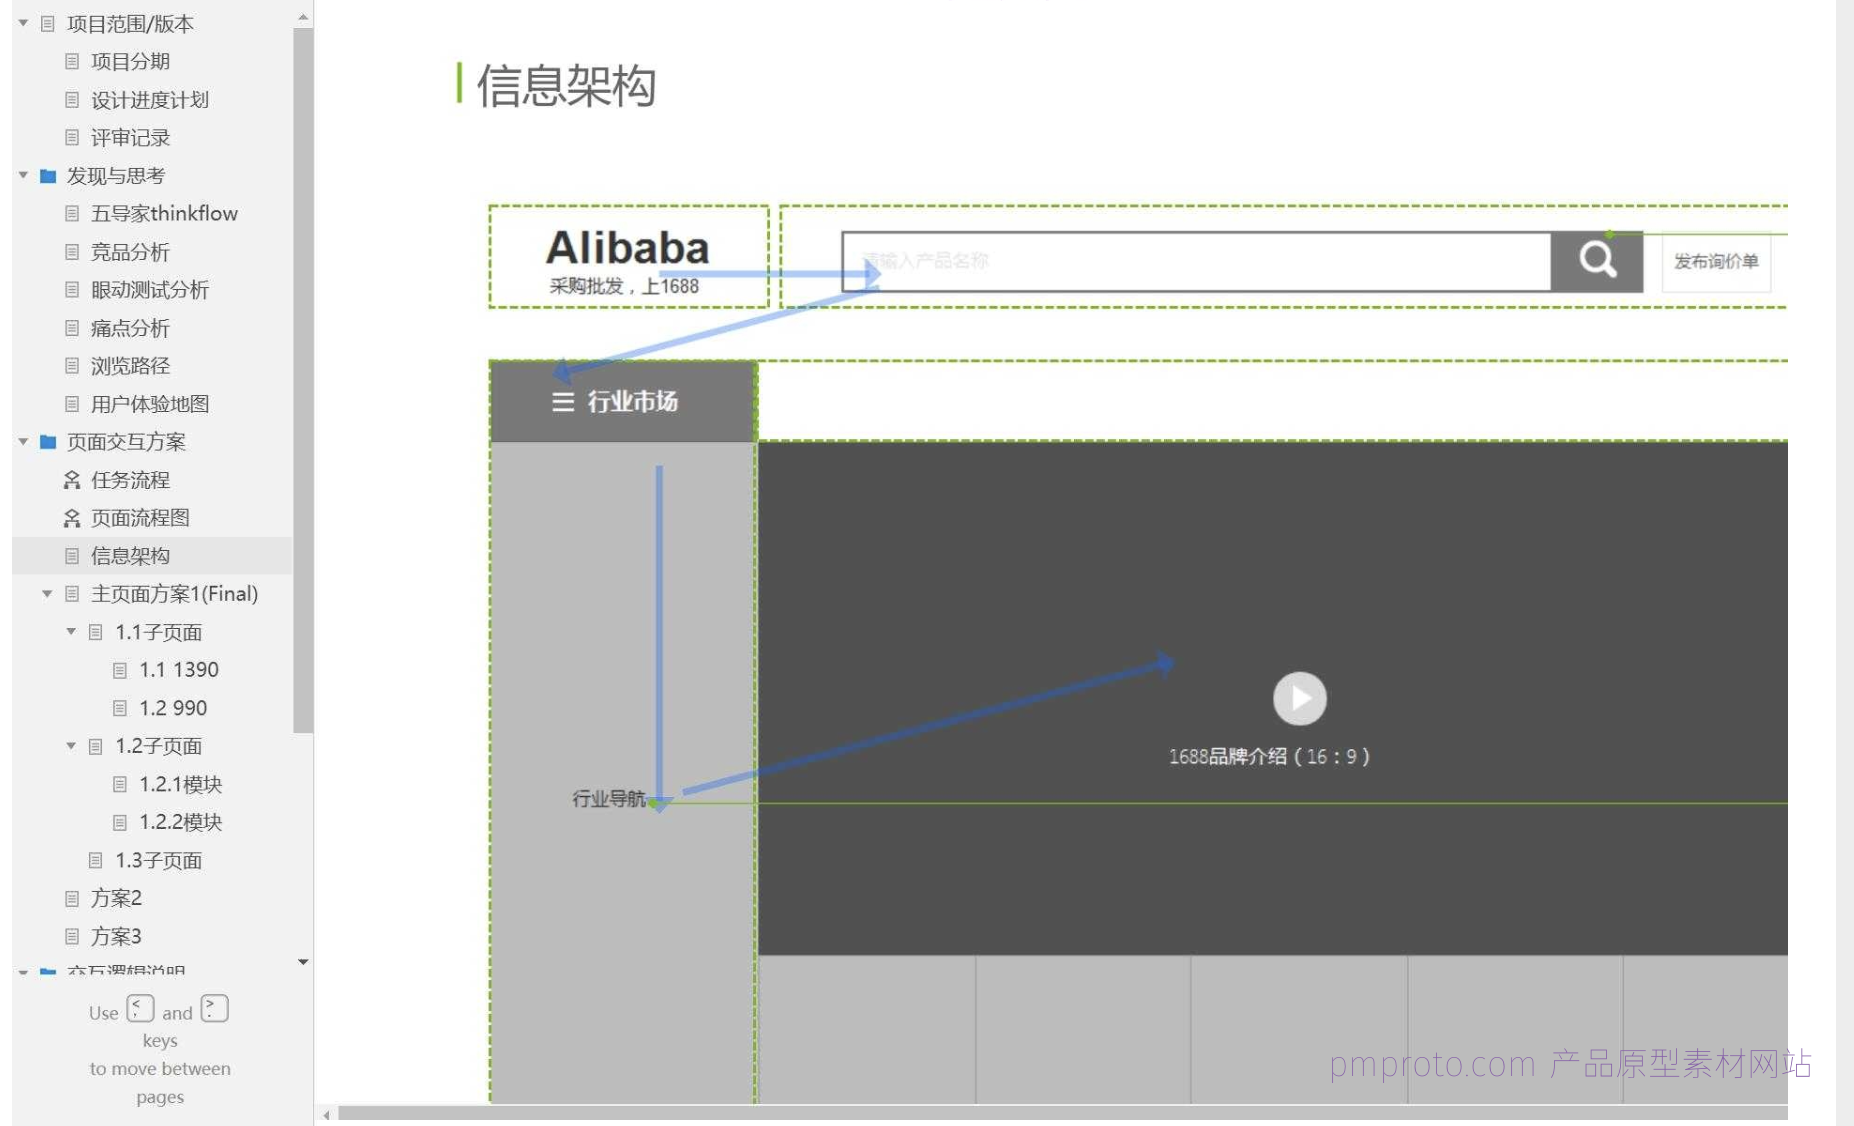Click the product name search input field
This screenshot has height=1126, width=1854.
click(x=1195, y=262)
